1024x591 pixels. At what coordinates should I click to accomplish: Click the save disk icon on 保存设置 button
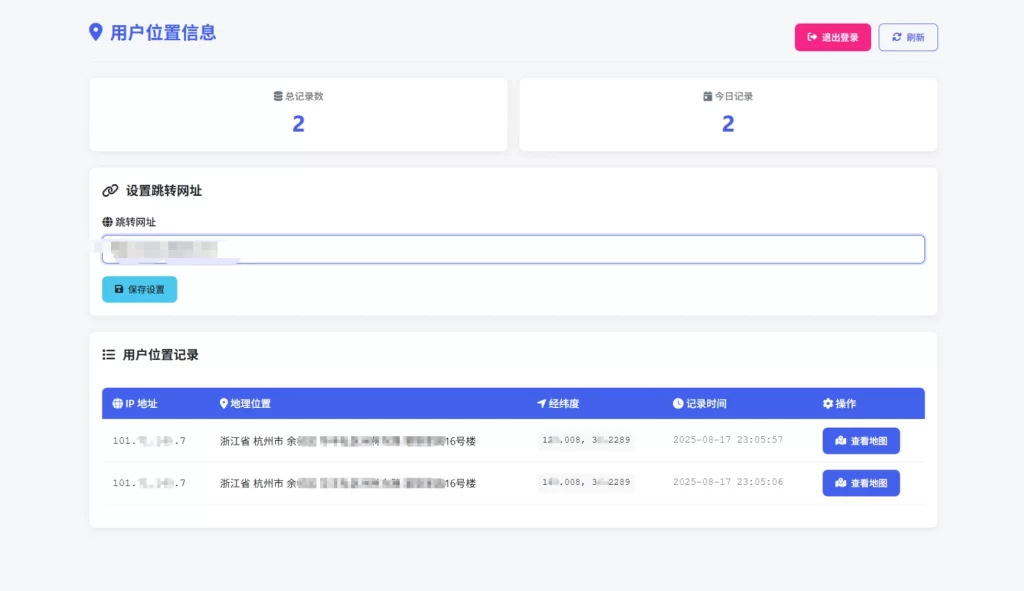[119, 288]
